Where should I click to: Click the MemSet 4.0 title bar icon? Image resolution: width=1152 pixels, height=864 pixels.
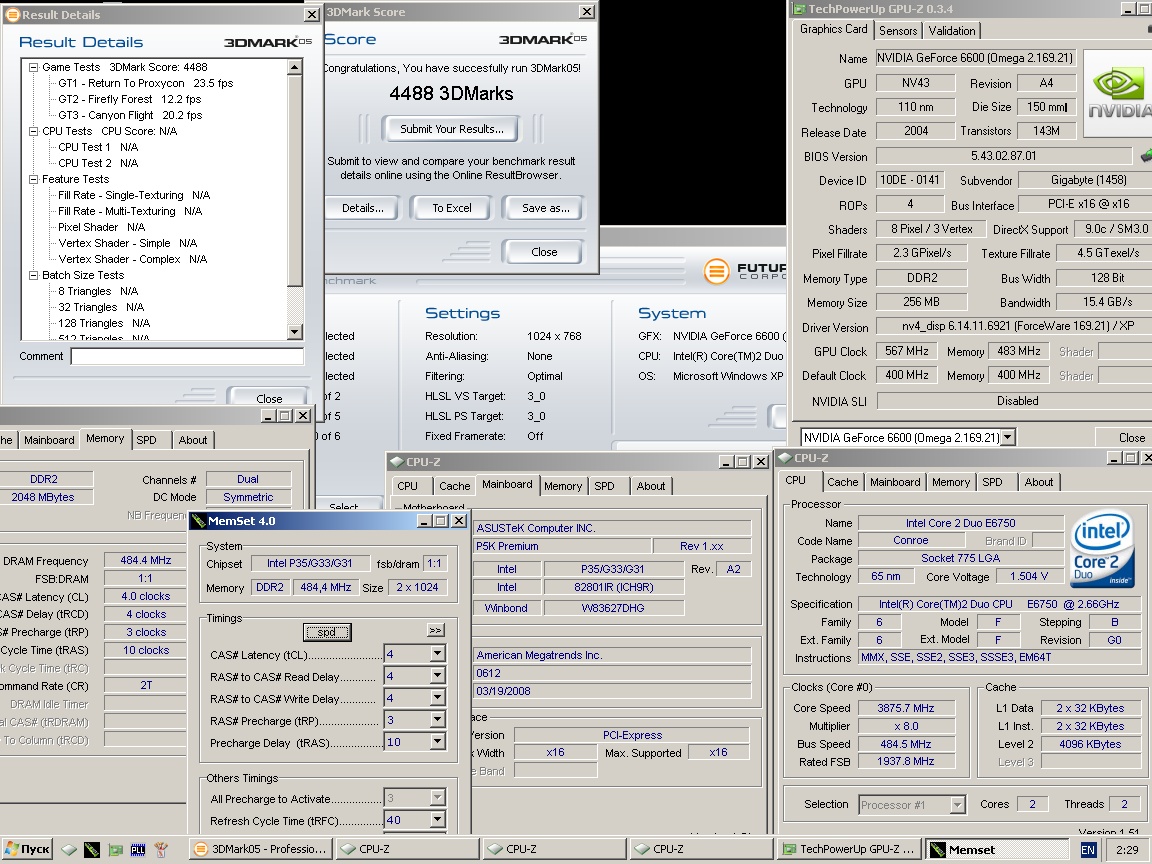click(198, 521)
